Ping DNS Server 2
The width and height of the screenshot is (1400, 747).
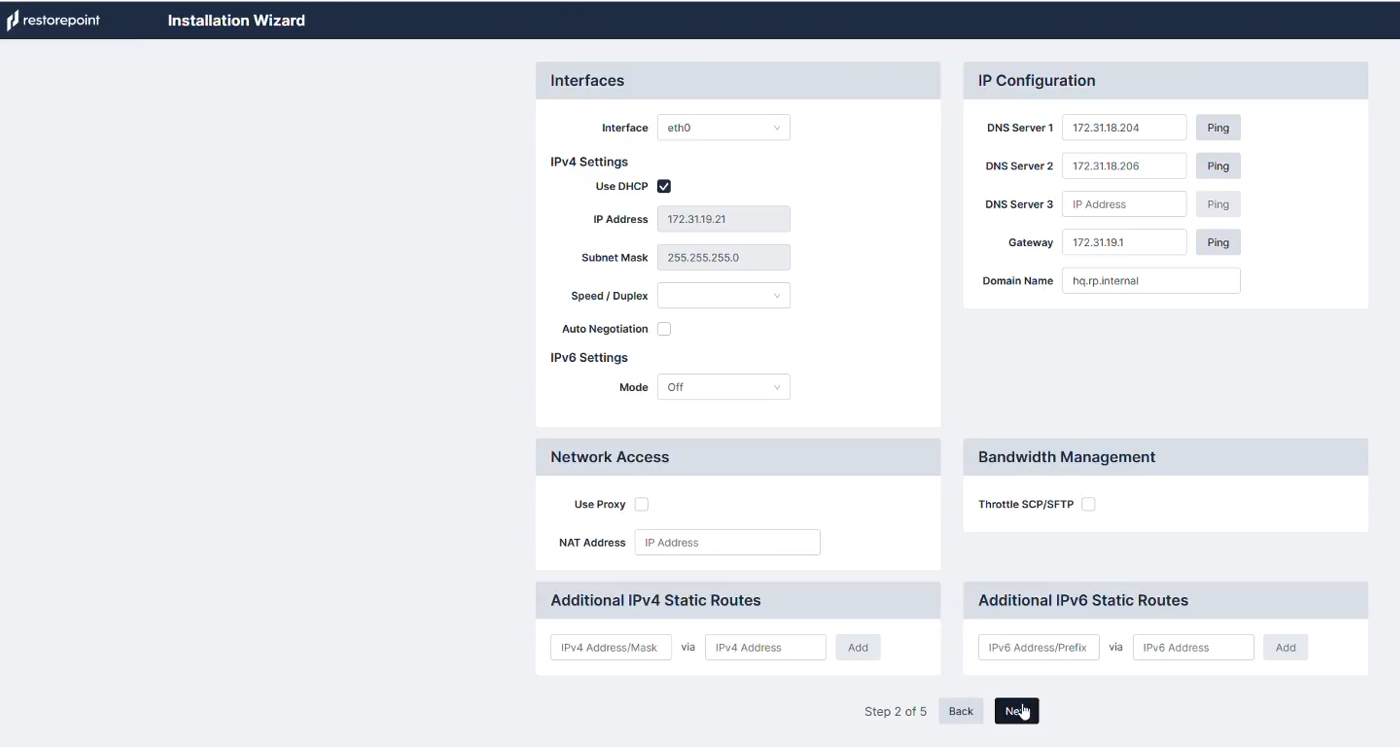coord(1217,166)
